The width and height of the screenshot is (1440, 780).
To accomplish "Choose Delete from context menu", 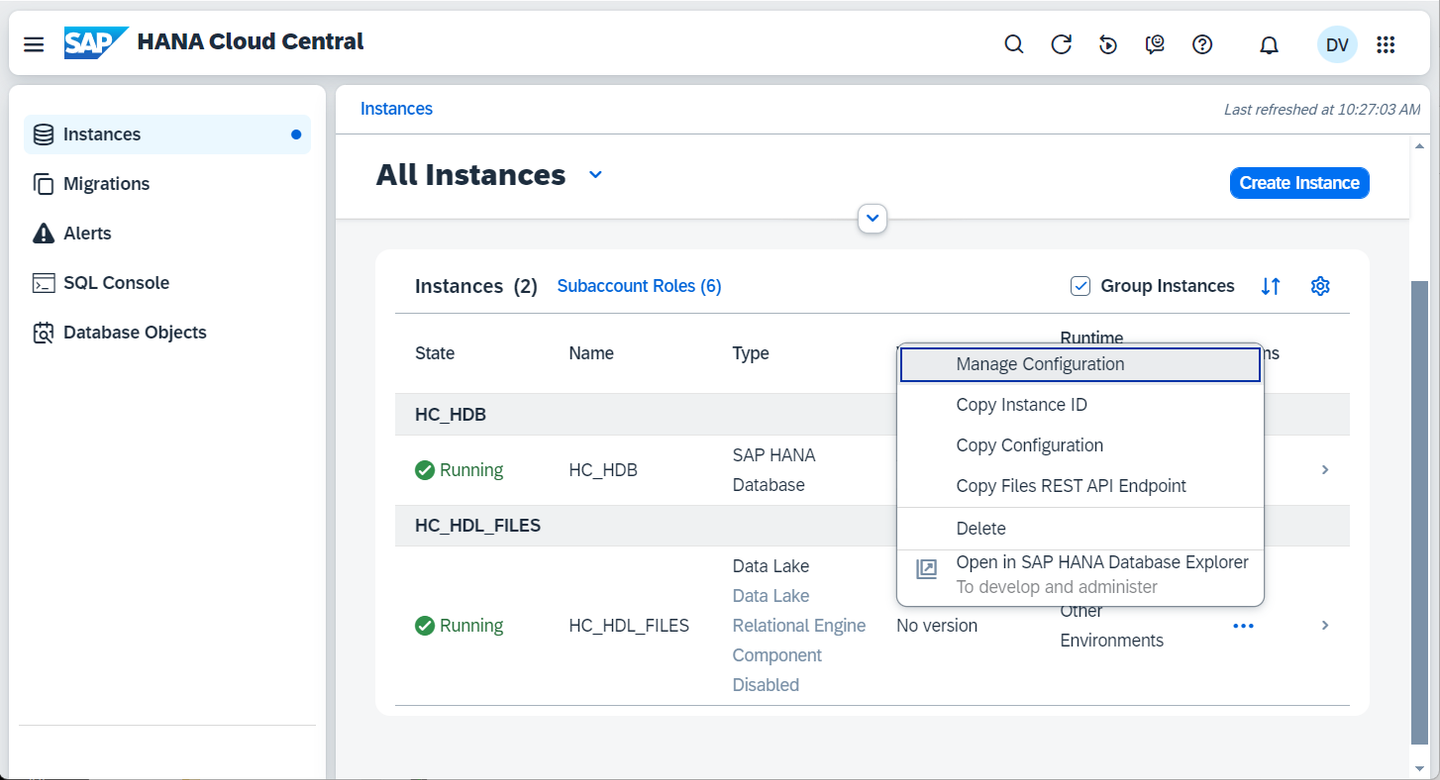I will tap(1080, 528).
